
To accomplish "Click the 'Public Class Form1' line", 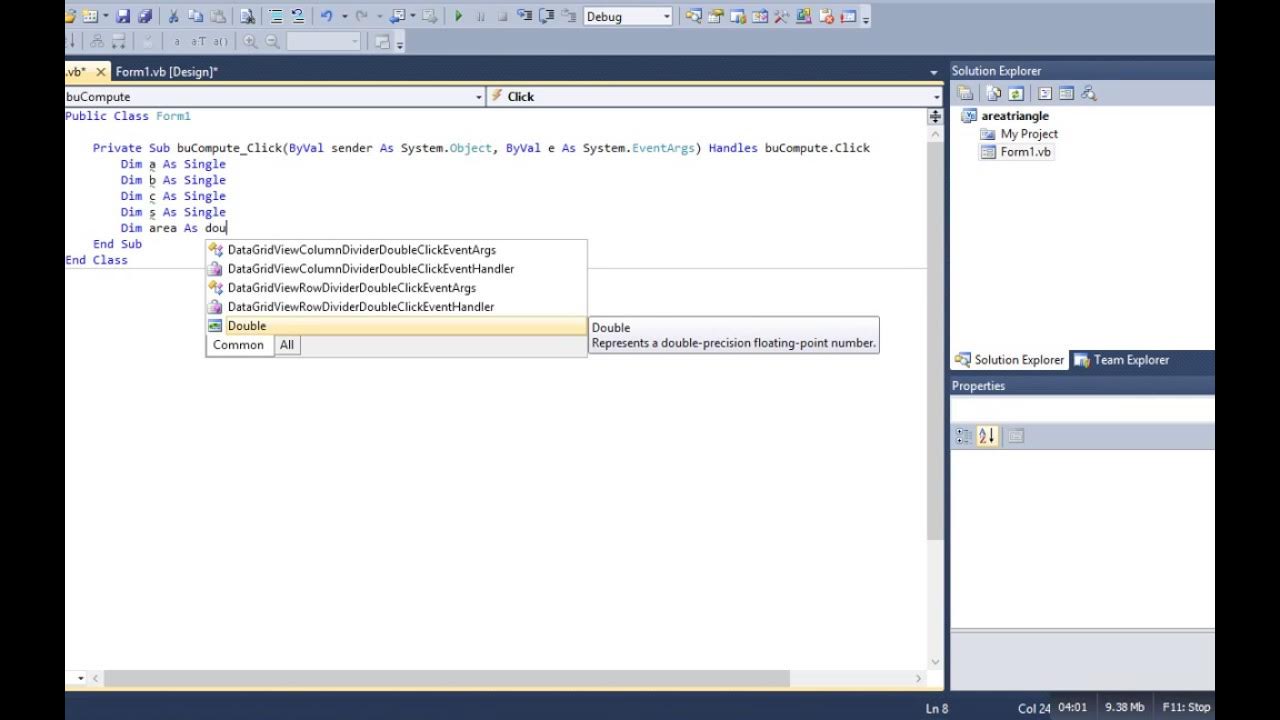I will coord(128,116).
